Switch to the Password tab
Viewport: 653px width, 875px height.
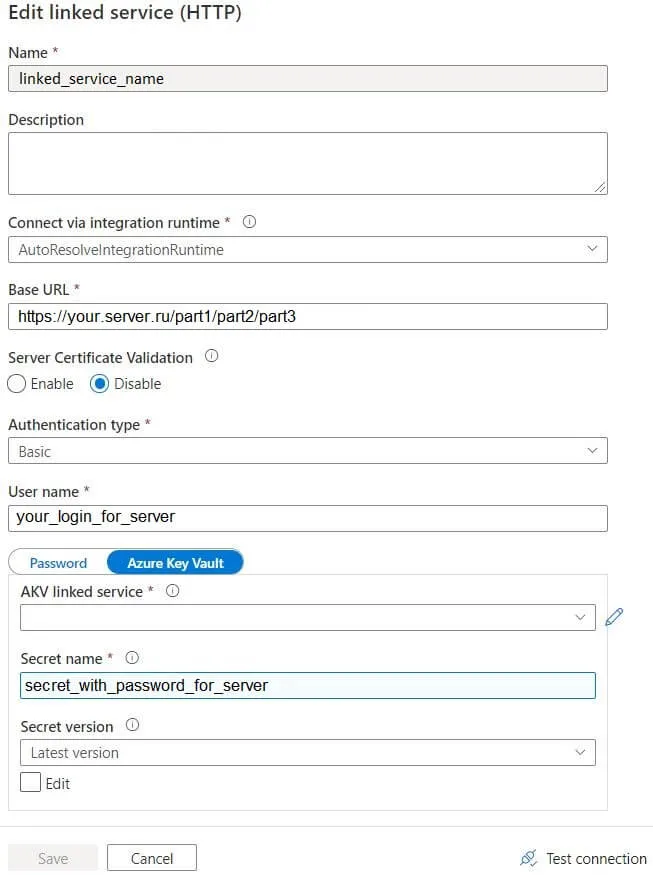(58, 563)
